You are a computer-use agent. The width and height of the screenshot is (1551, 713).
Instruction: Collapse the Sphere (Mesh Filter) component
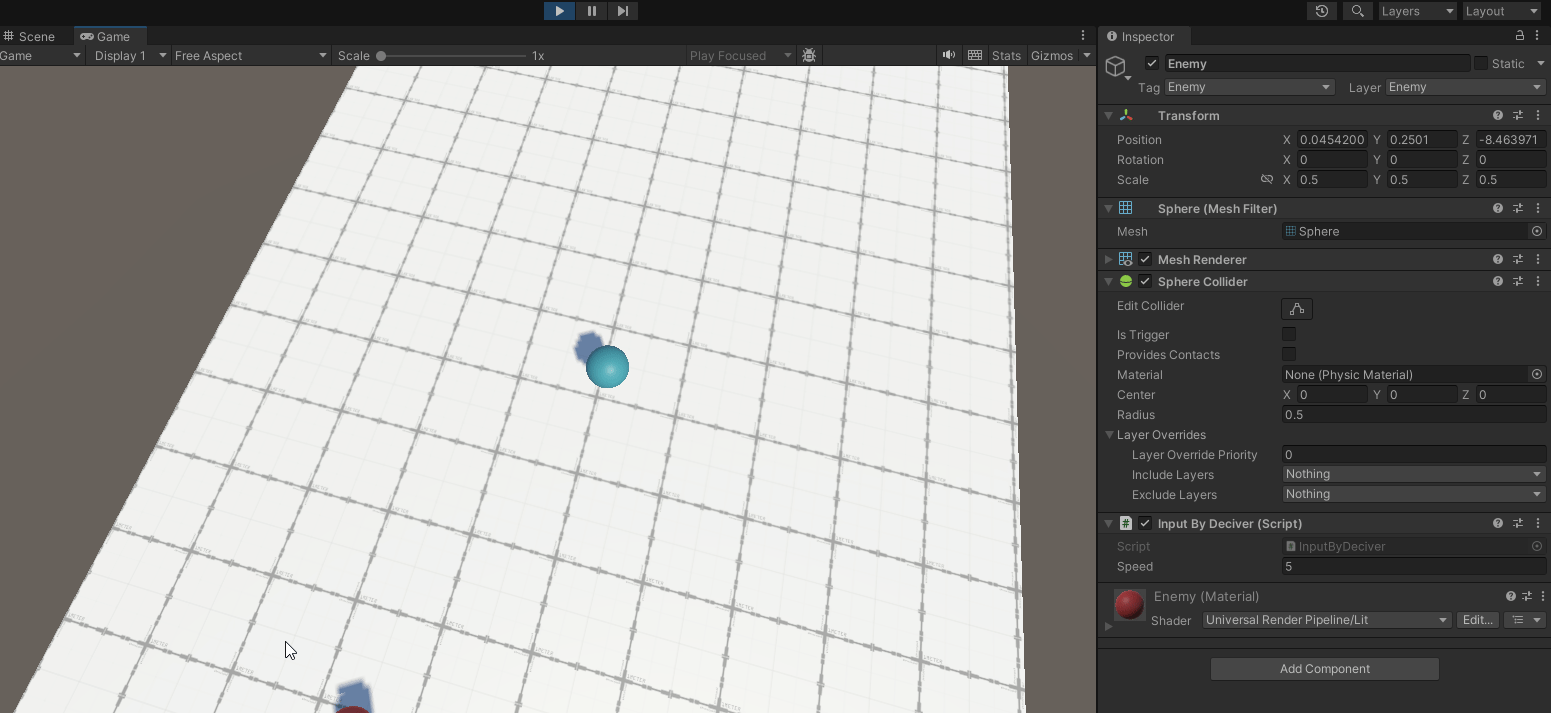tap(1109, 209)
